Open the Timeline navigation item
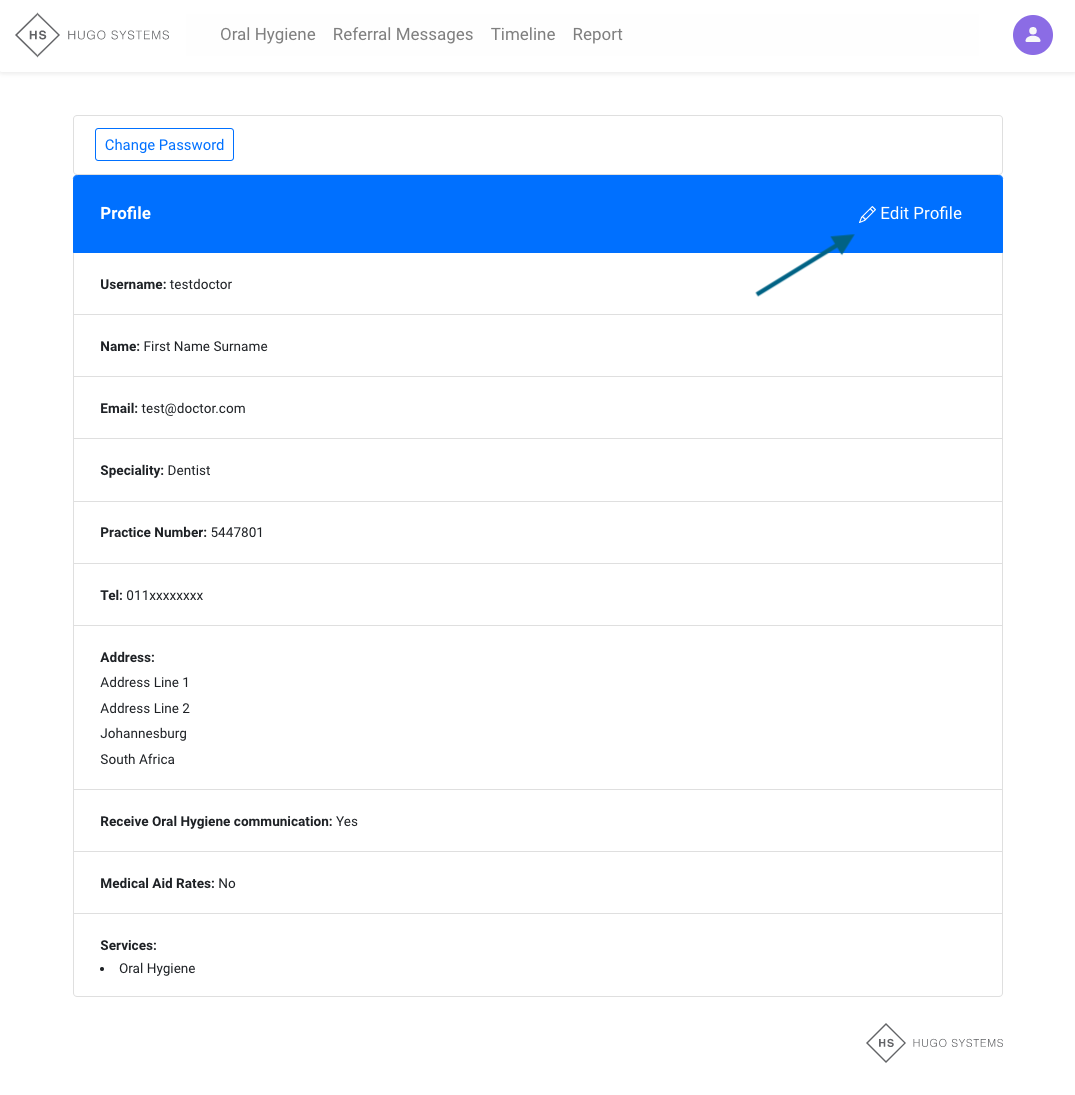Screen dimensions: 1075x1095 point(523,35)
